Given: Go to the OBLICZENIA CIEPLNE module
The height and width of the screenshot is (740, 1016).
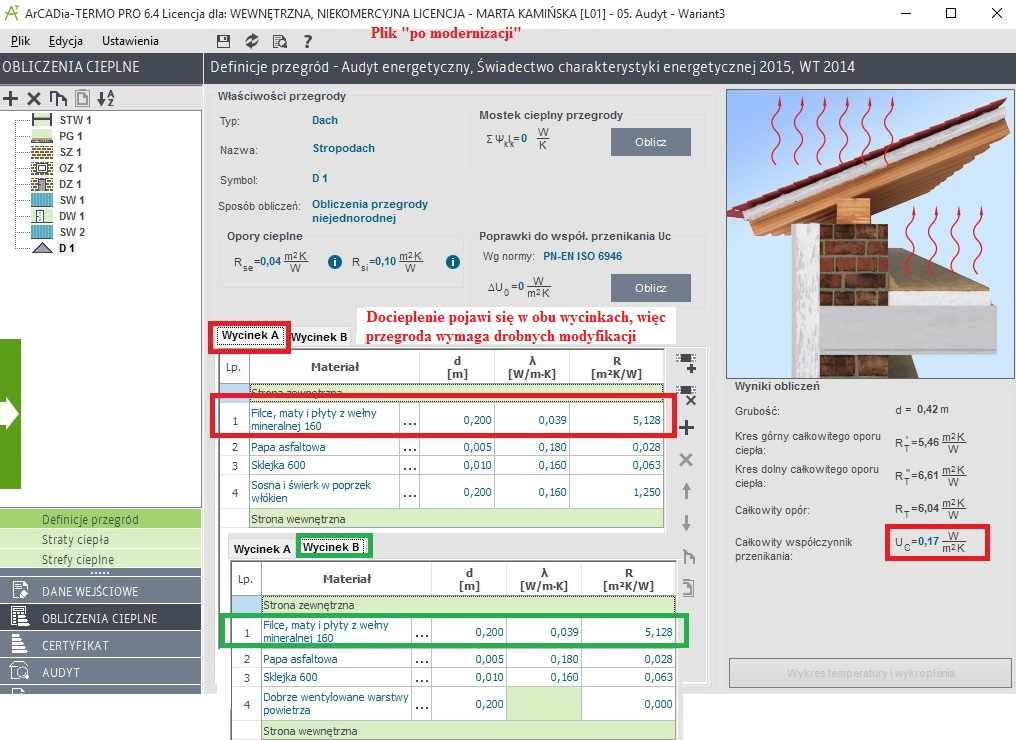Looking at the screenshot, I should coord(100,618).
